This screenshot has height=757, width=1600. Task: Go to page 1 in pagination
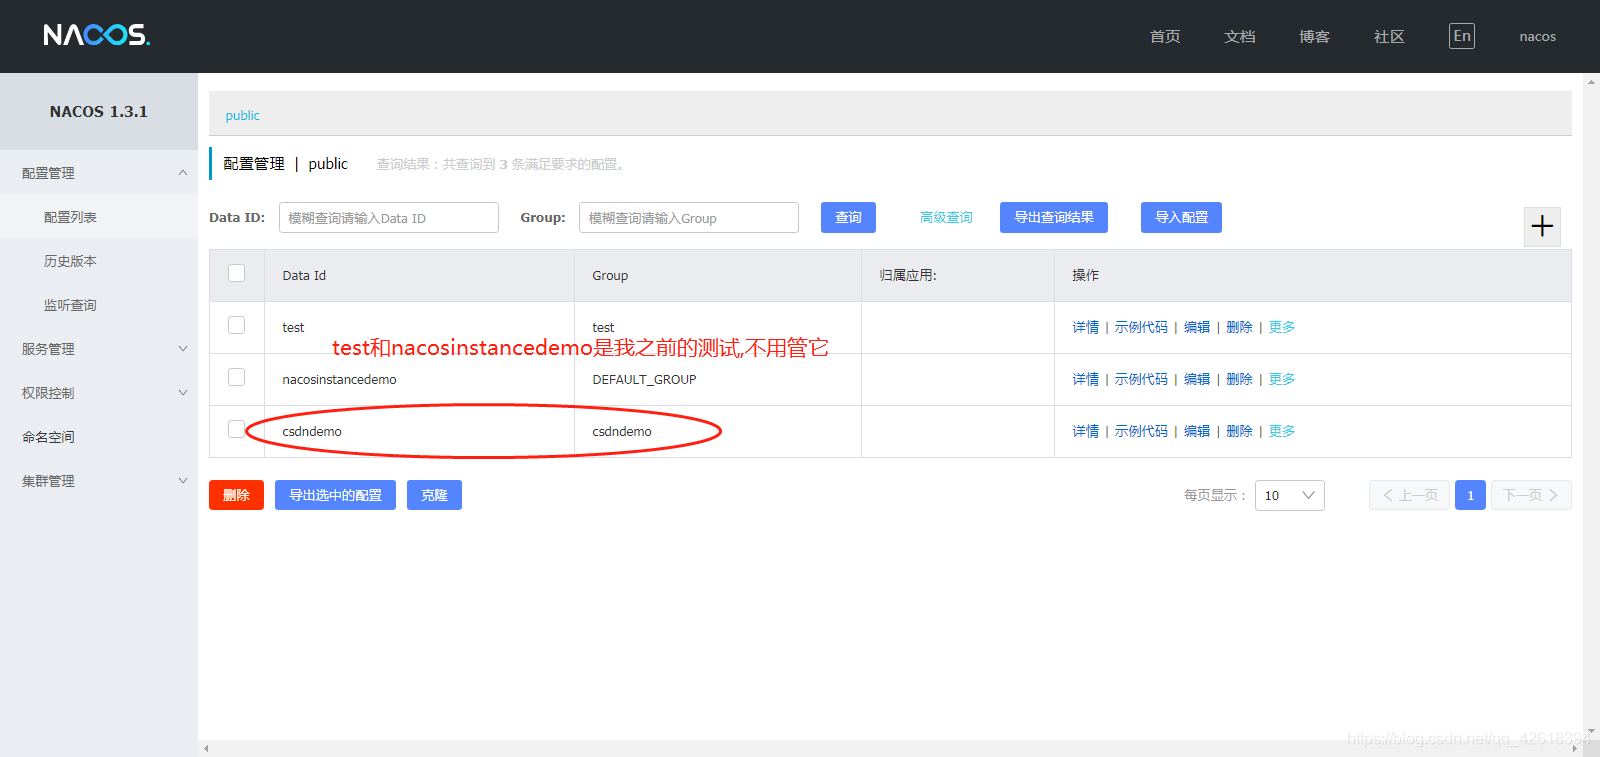[1470, 495]
